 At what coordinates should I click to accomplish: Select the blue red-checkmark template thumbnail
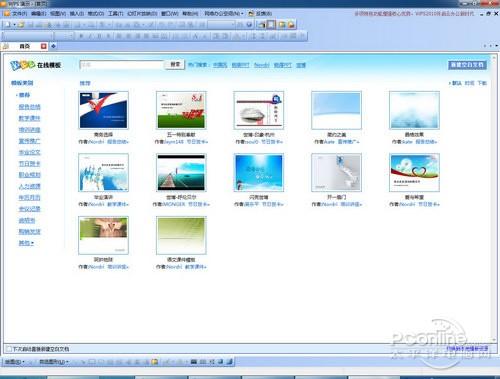coord(103,110)
